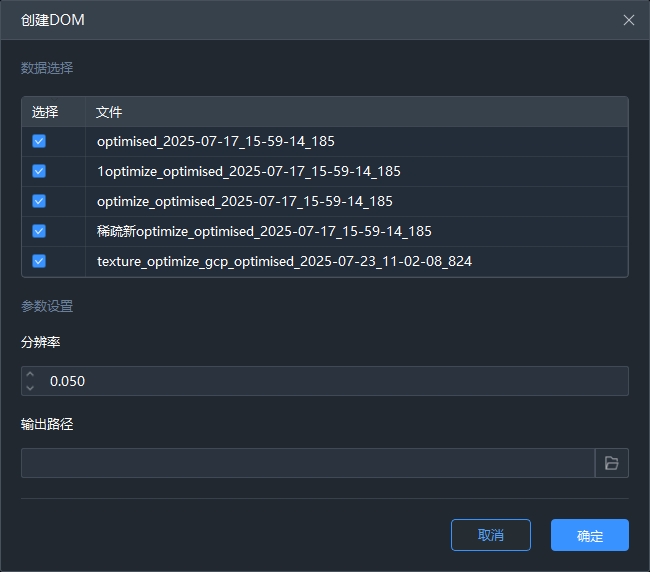The image size is (650, 572).
Task: Toggle checkbox for 稀疏新optimize_optimised file
Action: tap(39, 231)
